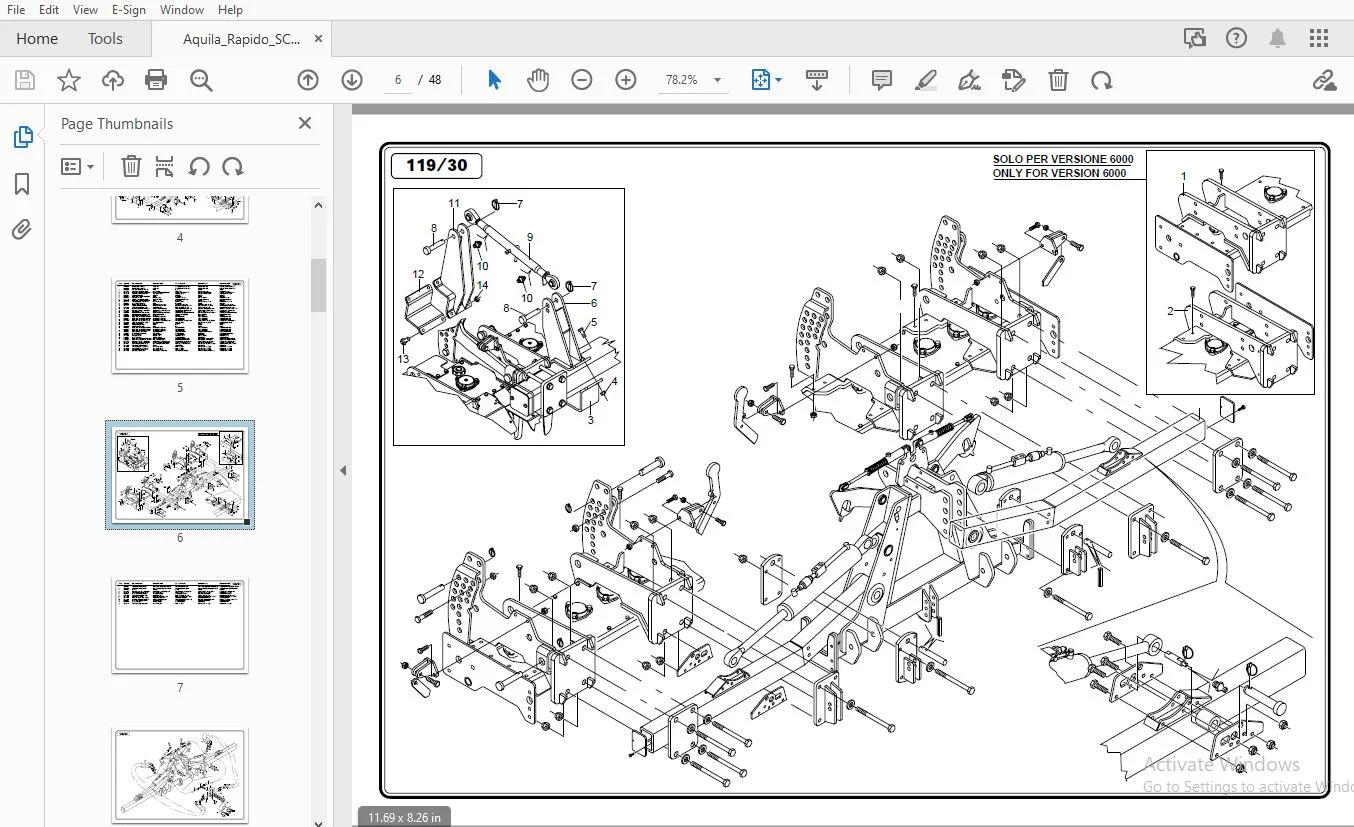Click the share link icon at the toolbar's right end

[x=1324, y=80]
